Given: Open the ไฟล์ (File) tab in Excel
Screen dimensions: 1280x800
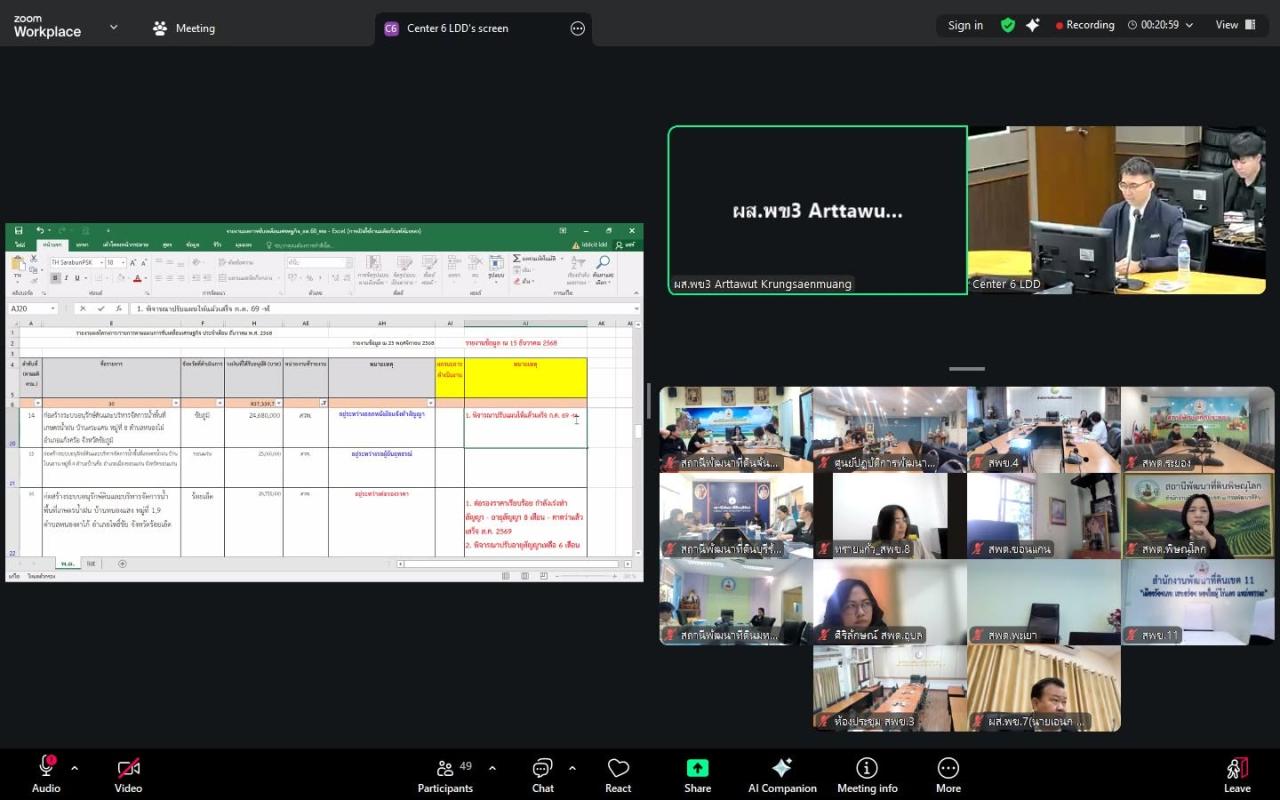Looking at the screenshot, I should click(x=19, y=245).
